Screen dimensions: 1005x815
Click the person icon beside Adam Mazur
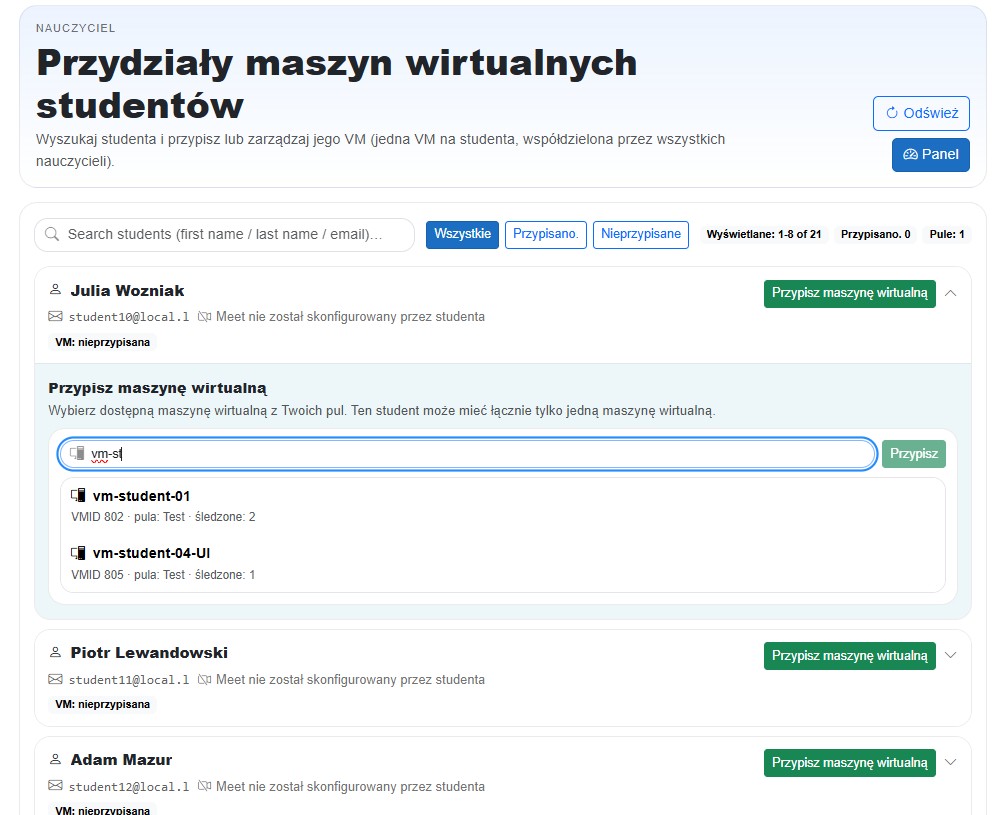point(55,759)
